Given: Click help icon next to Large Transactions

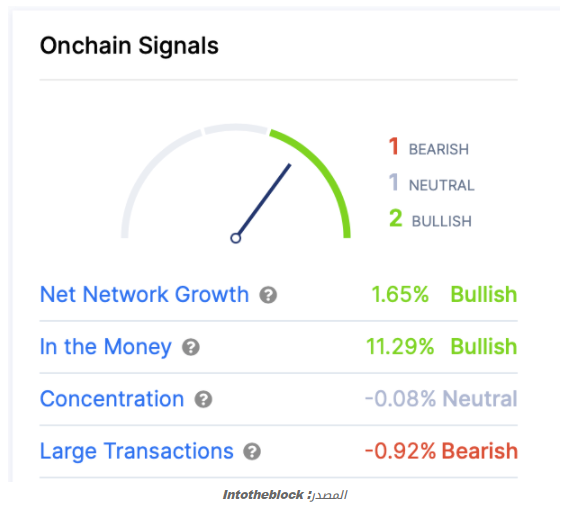Looking at the screenshot, I should tap(252, 452).
